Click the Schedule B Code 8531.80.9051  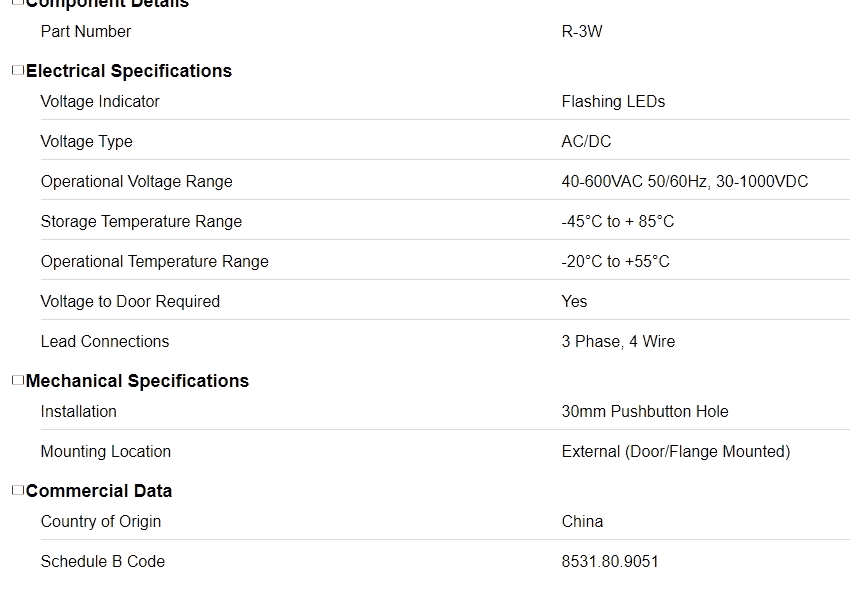pos(610,561)
